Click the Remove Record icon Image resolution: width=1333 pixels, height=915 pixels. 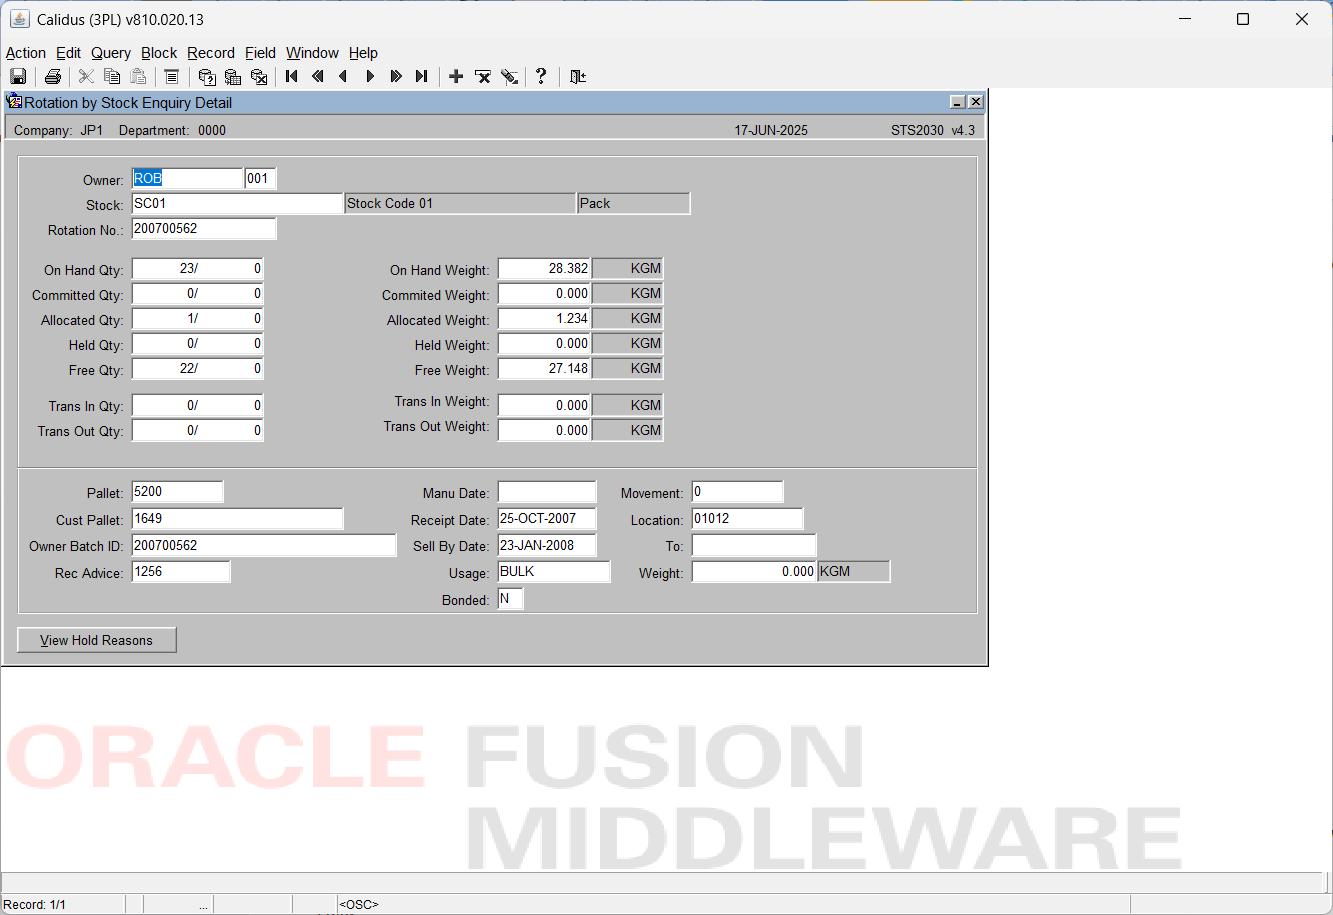pyautogui.click(x=482, y=76)
